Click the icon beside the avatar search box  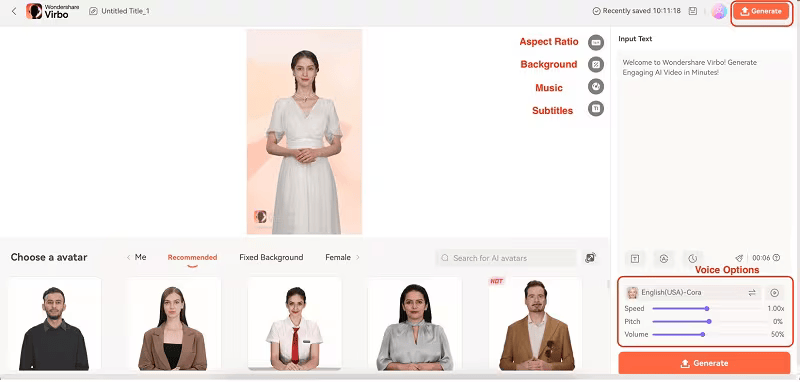pyautogui.click(x=590, y=258)
